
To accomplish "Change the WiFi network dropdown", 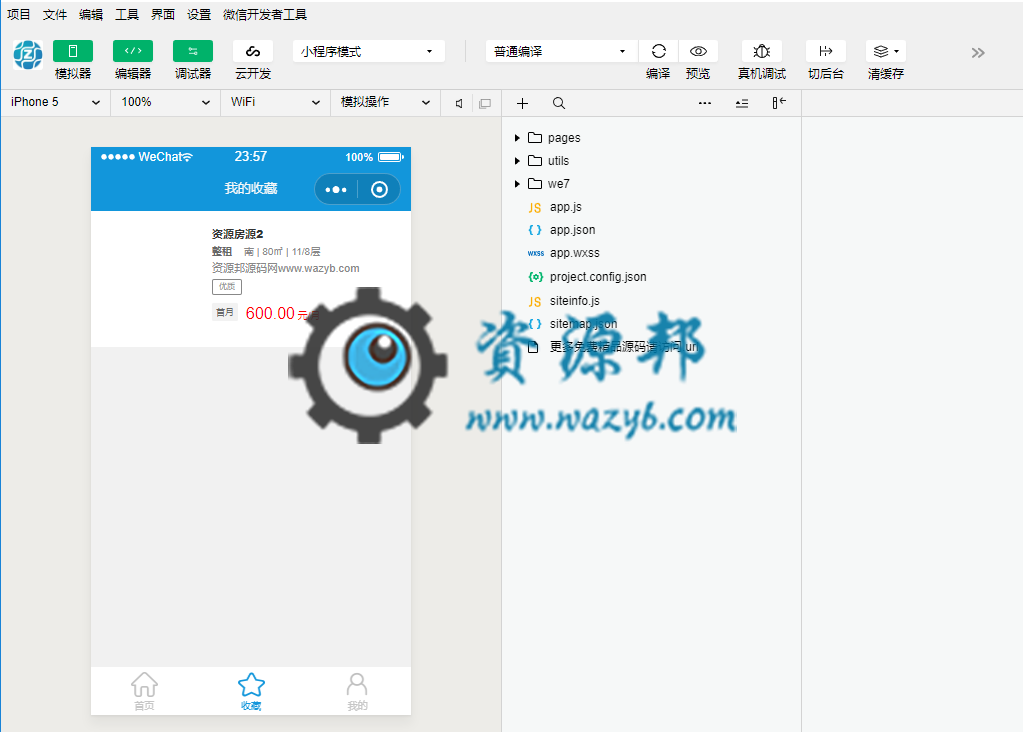I will coord(275,102).
